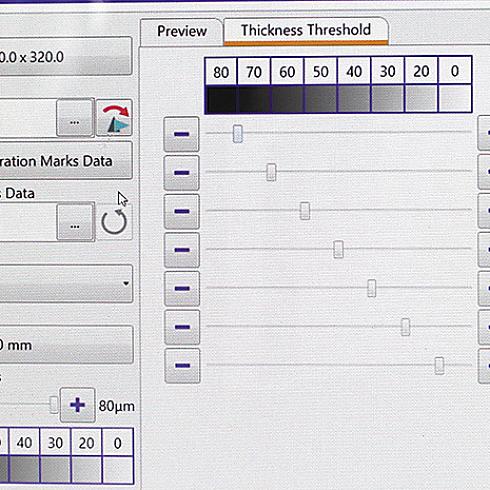Click the swatch under 70 in top scale
Viewport: 490px width, 490px height.
[254, 99]
